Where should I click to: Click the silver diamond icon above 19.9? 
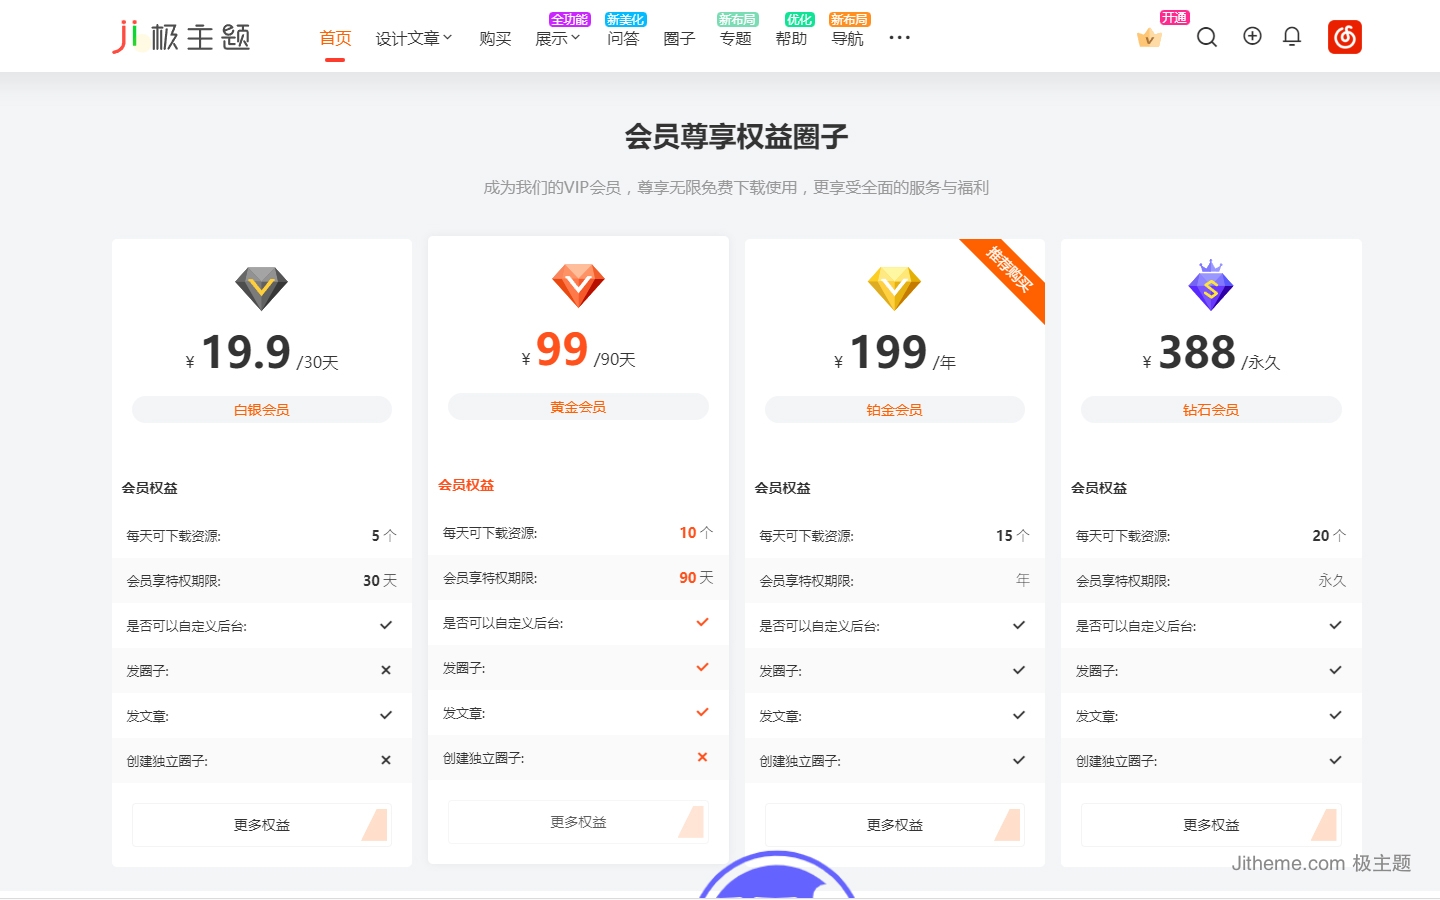(x=261, y=288)
